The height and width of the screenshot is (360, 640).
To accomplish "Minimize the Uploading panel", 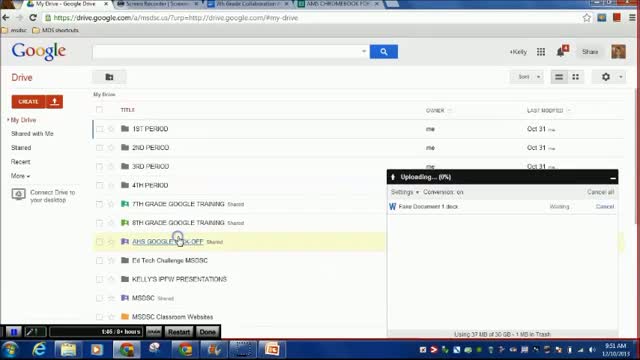I will pos(613,178).
